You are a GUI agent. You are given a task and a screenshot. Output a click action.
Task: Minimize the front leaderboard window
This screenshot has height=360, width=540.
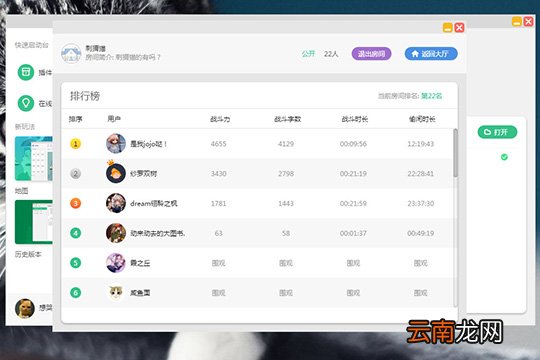[x=447, y=28]
